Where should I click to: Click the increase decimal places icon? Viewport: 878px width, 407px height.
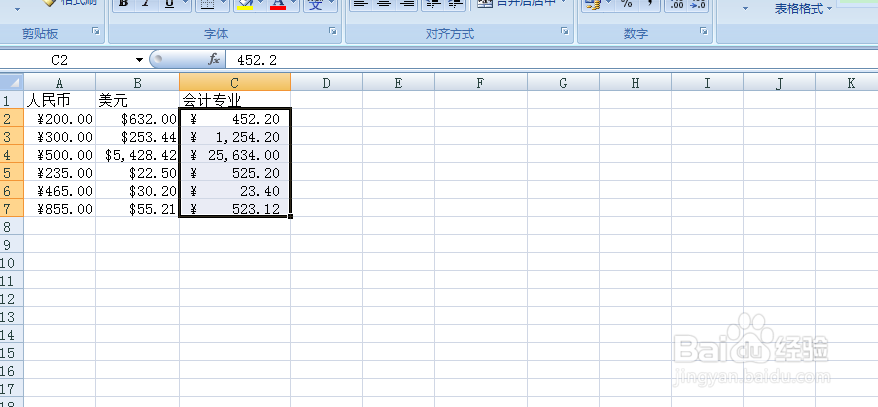pyautogui.click(x=677, y=4)
